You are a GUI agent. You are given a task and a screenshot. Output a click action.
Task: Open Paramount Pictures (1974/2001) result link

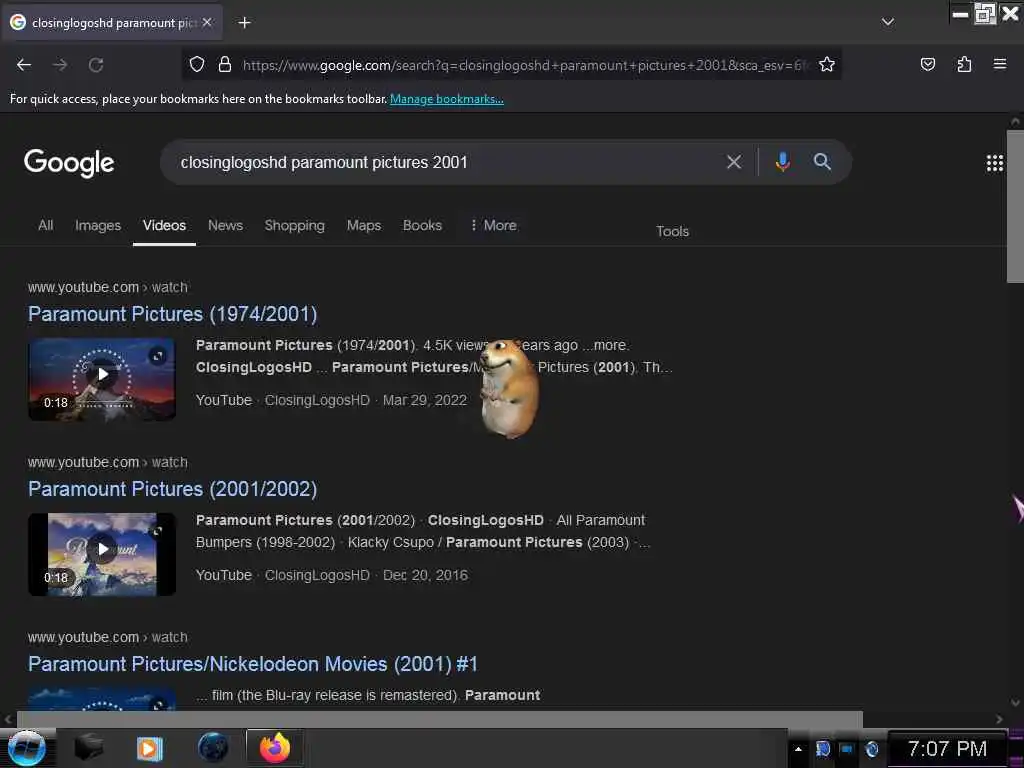click(x=172, y=314)
